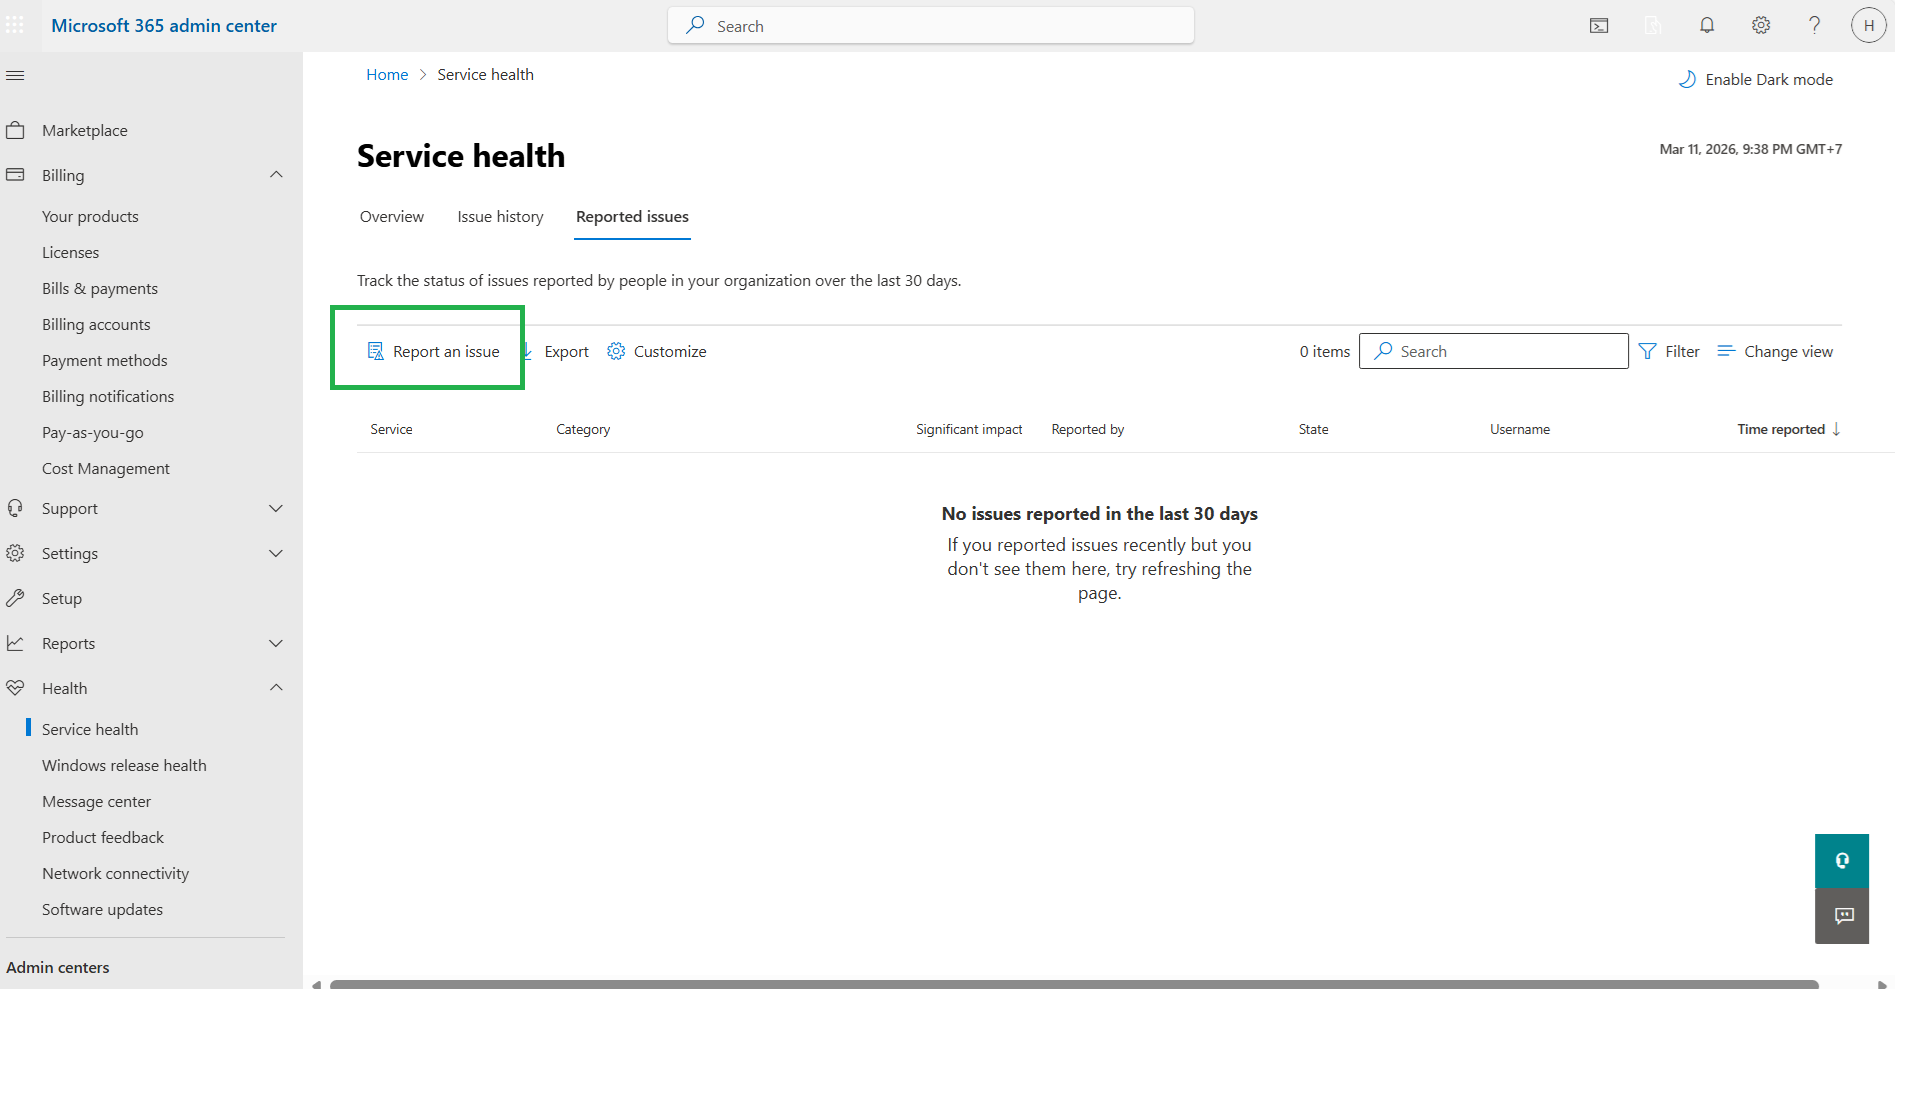Click the Setup wrench icon in sidebar
Image resolution: width=1906 pixels, height=1120 pixels.
[x=15, y=598]
